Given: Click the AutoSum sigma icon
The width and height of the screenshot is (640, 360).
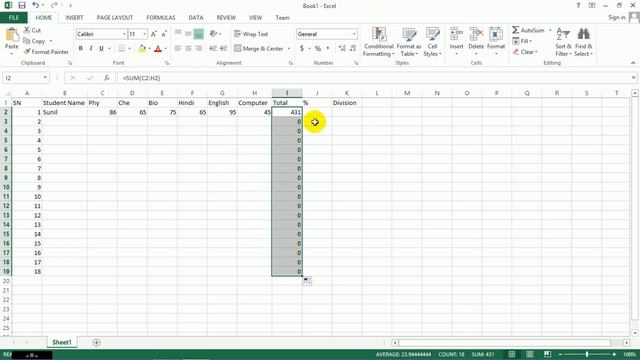Looking at the screenshot, I should (516, 30).
